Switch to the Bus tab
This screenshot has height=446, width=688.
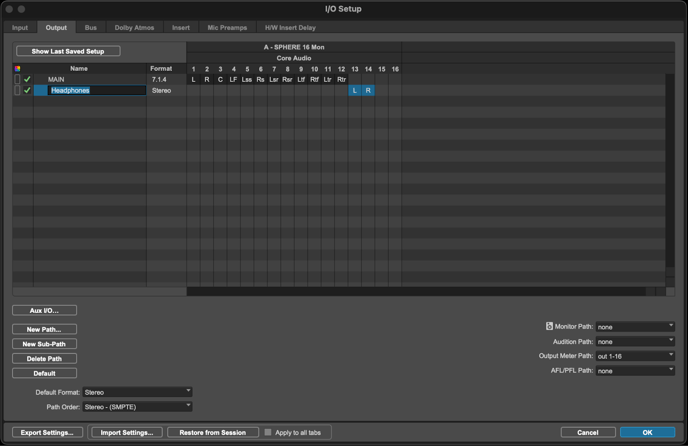pos(91,28)
